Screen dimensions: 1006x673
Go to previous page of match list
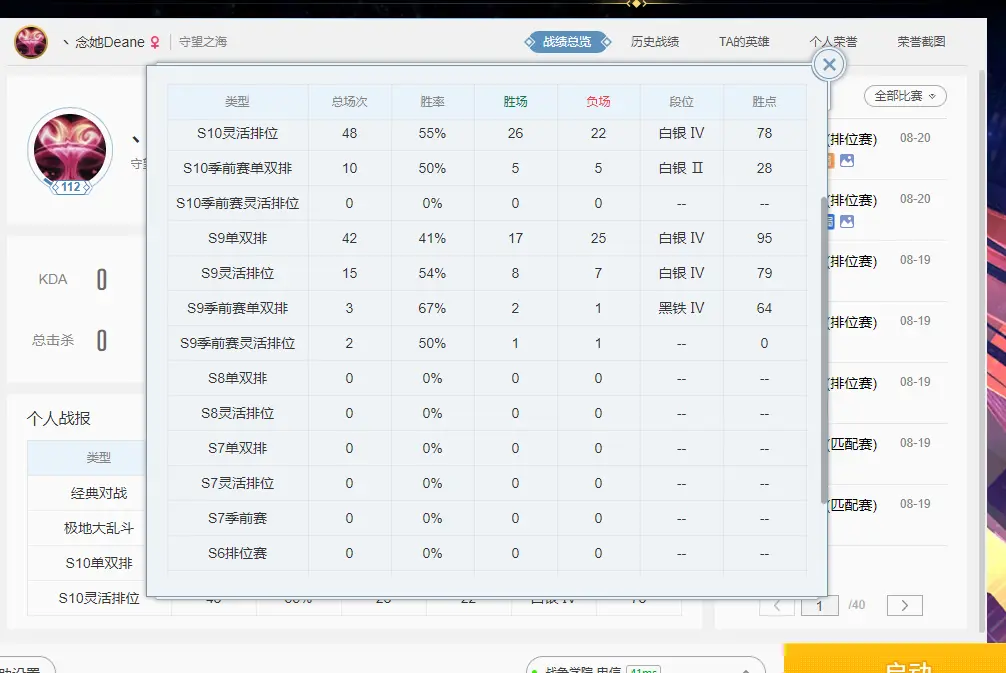coord(777,606)
